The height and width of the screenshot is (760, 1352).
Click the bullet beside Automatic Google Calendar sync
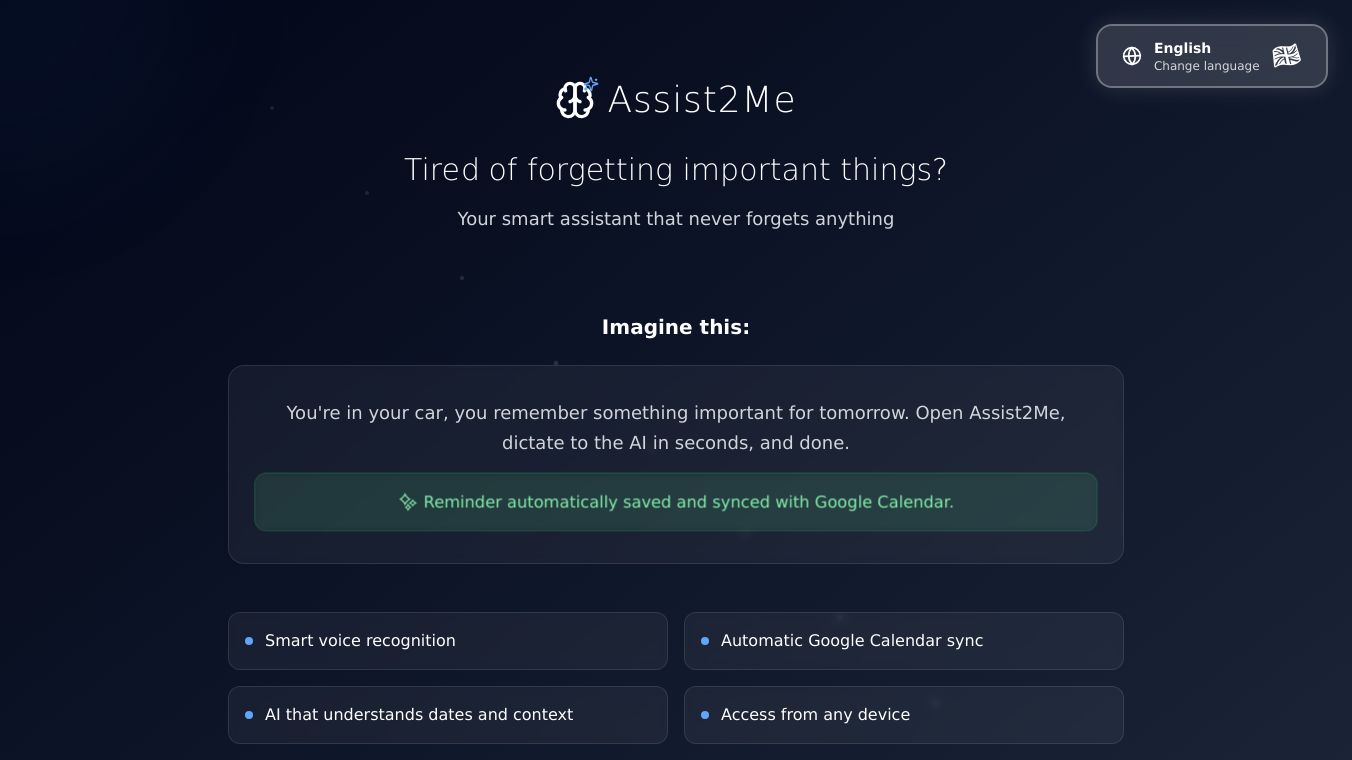(705, 641)
